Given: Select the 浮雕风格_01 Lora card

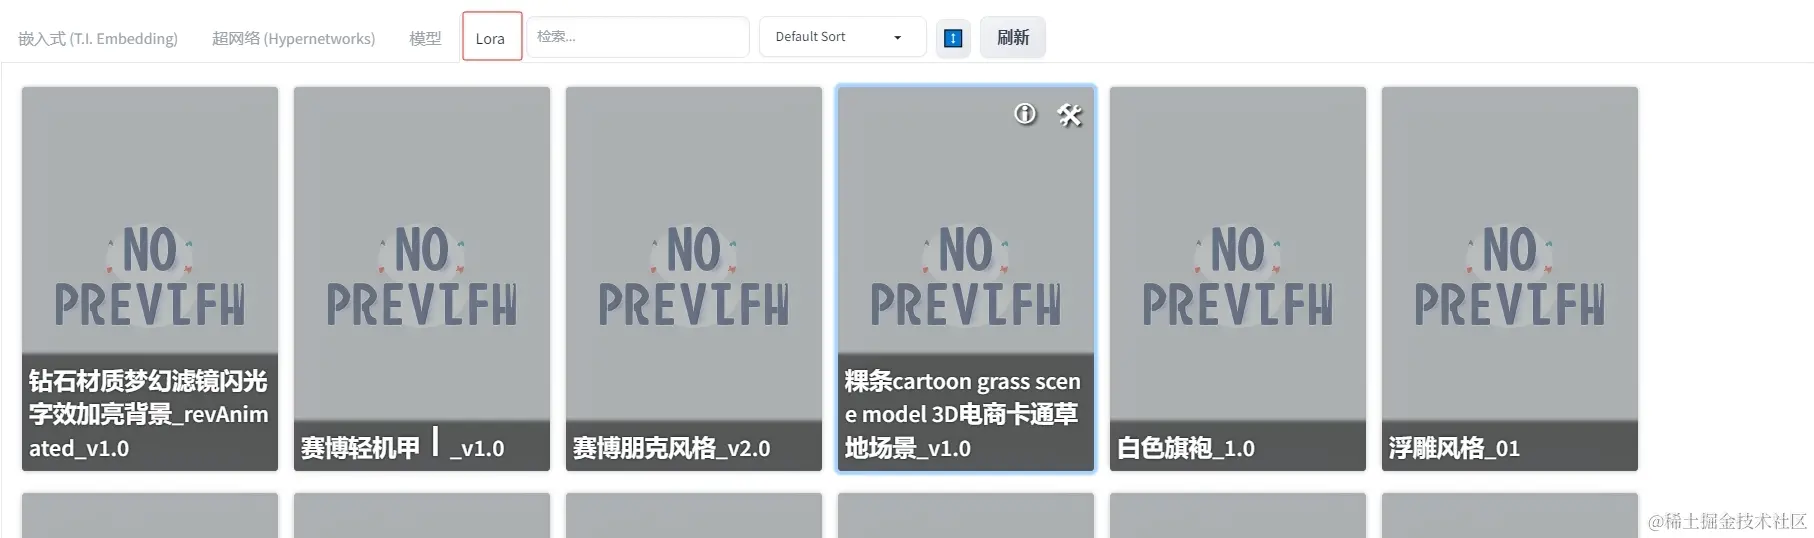Looking at the screenshot, I should click(1510, 278).
